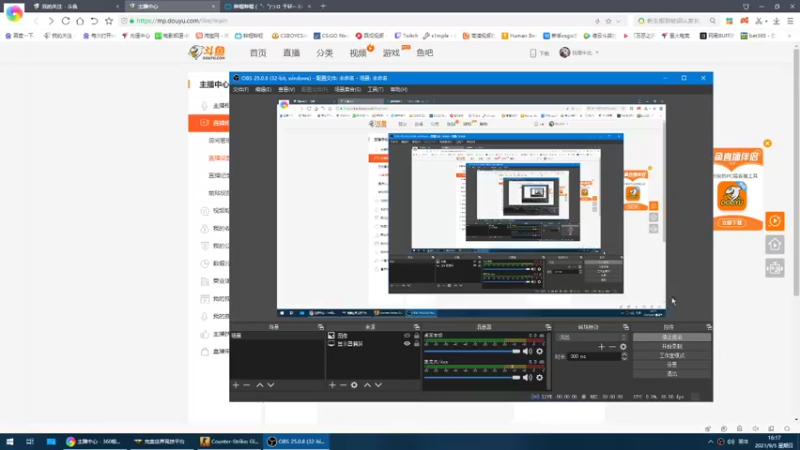Pop out the 来源 dock panel

[x=416, y=327]
